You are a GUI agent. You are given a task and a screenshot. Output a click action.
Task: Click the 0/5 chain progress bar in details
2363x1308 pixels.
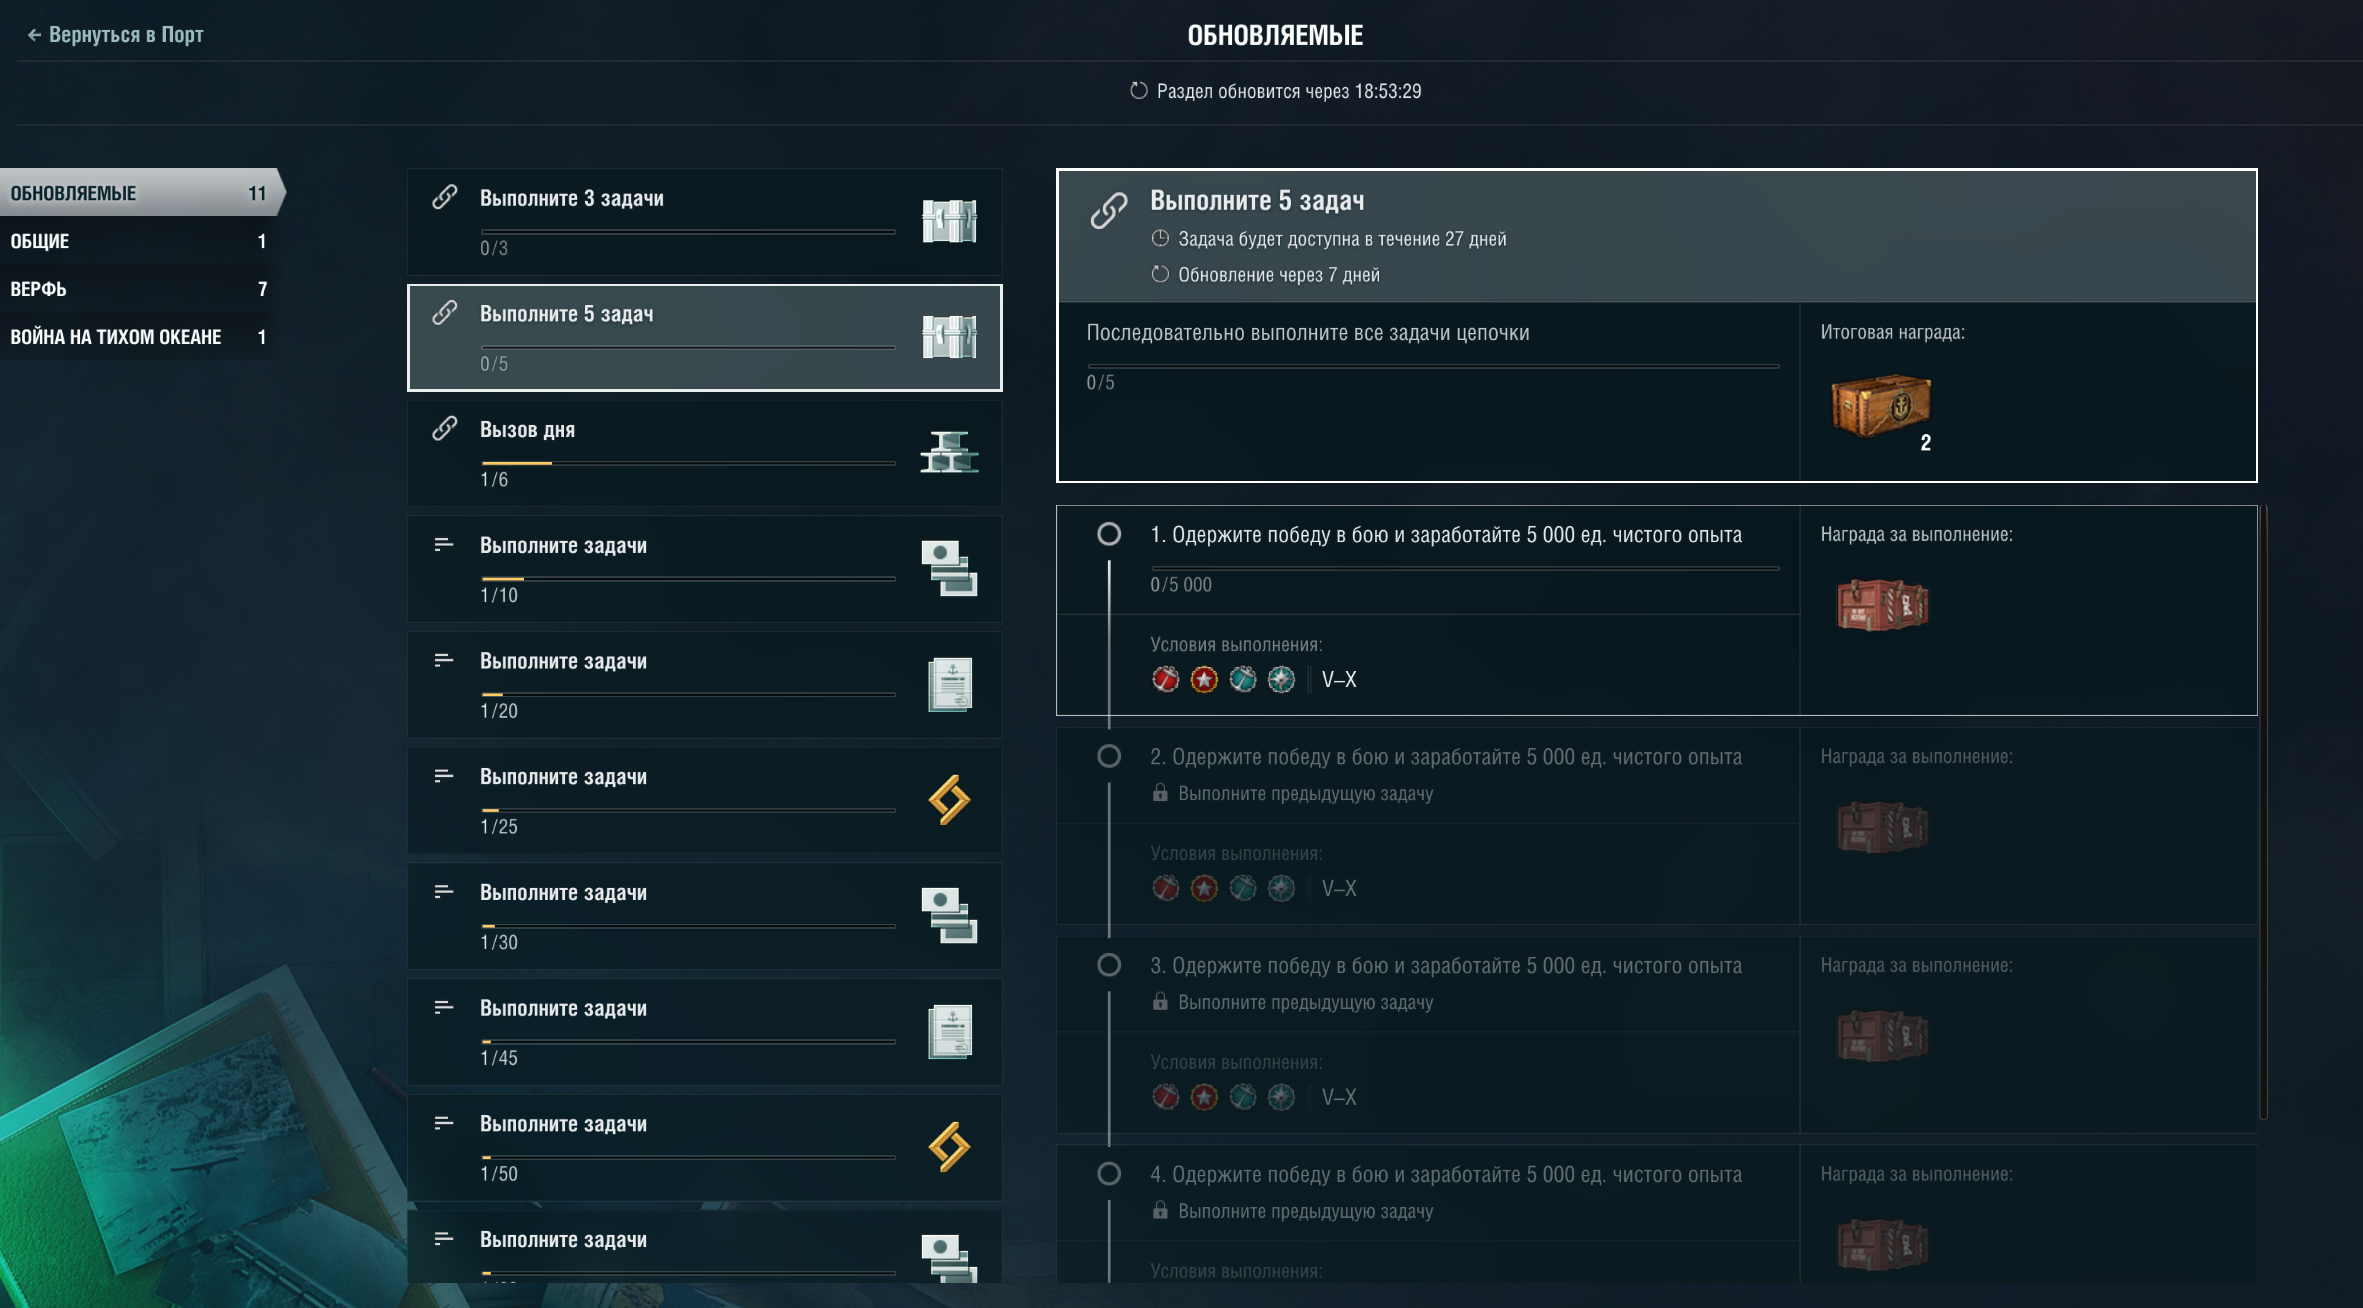pyautogui.click(x=1432, y=366)
